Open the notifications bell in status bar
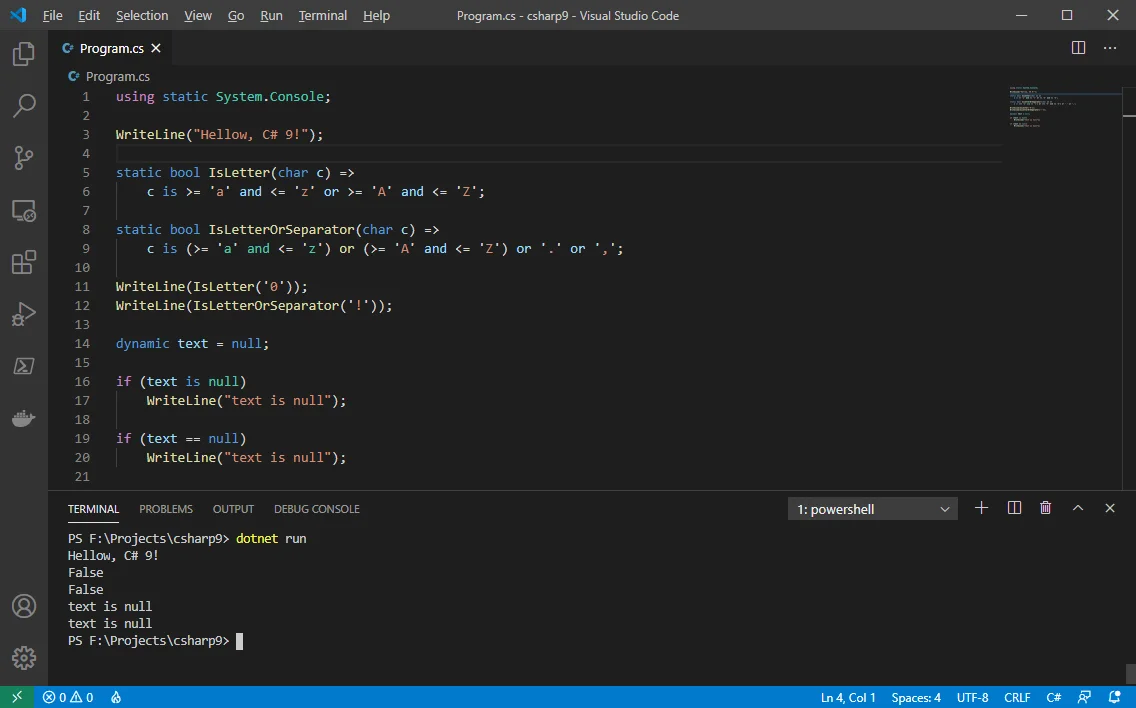 click(1115, 697)
